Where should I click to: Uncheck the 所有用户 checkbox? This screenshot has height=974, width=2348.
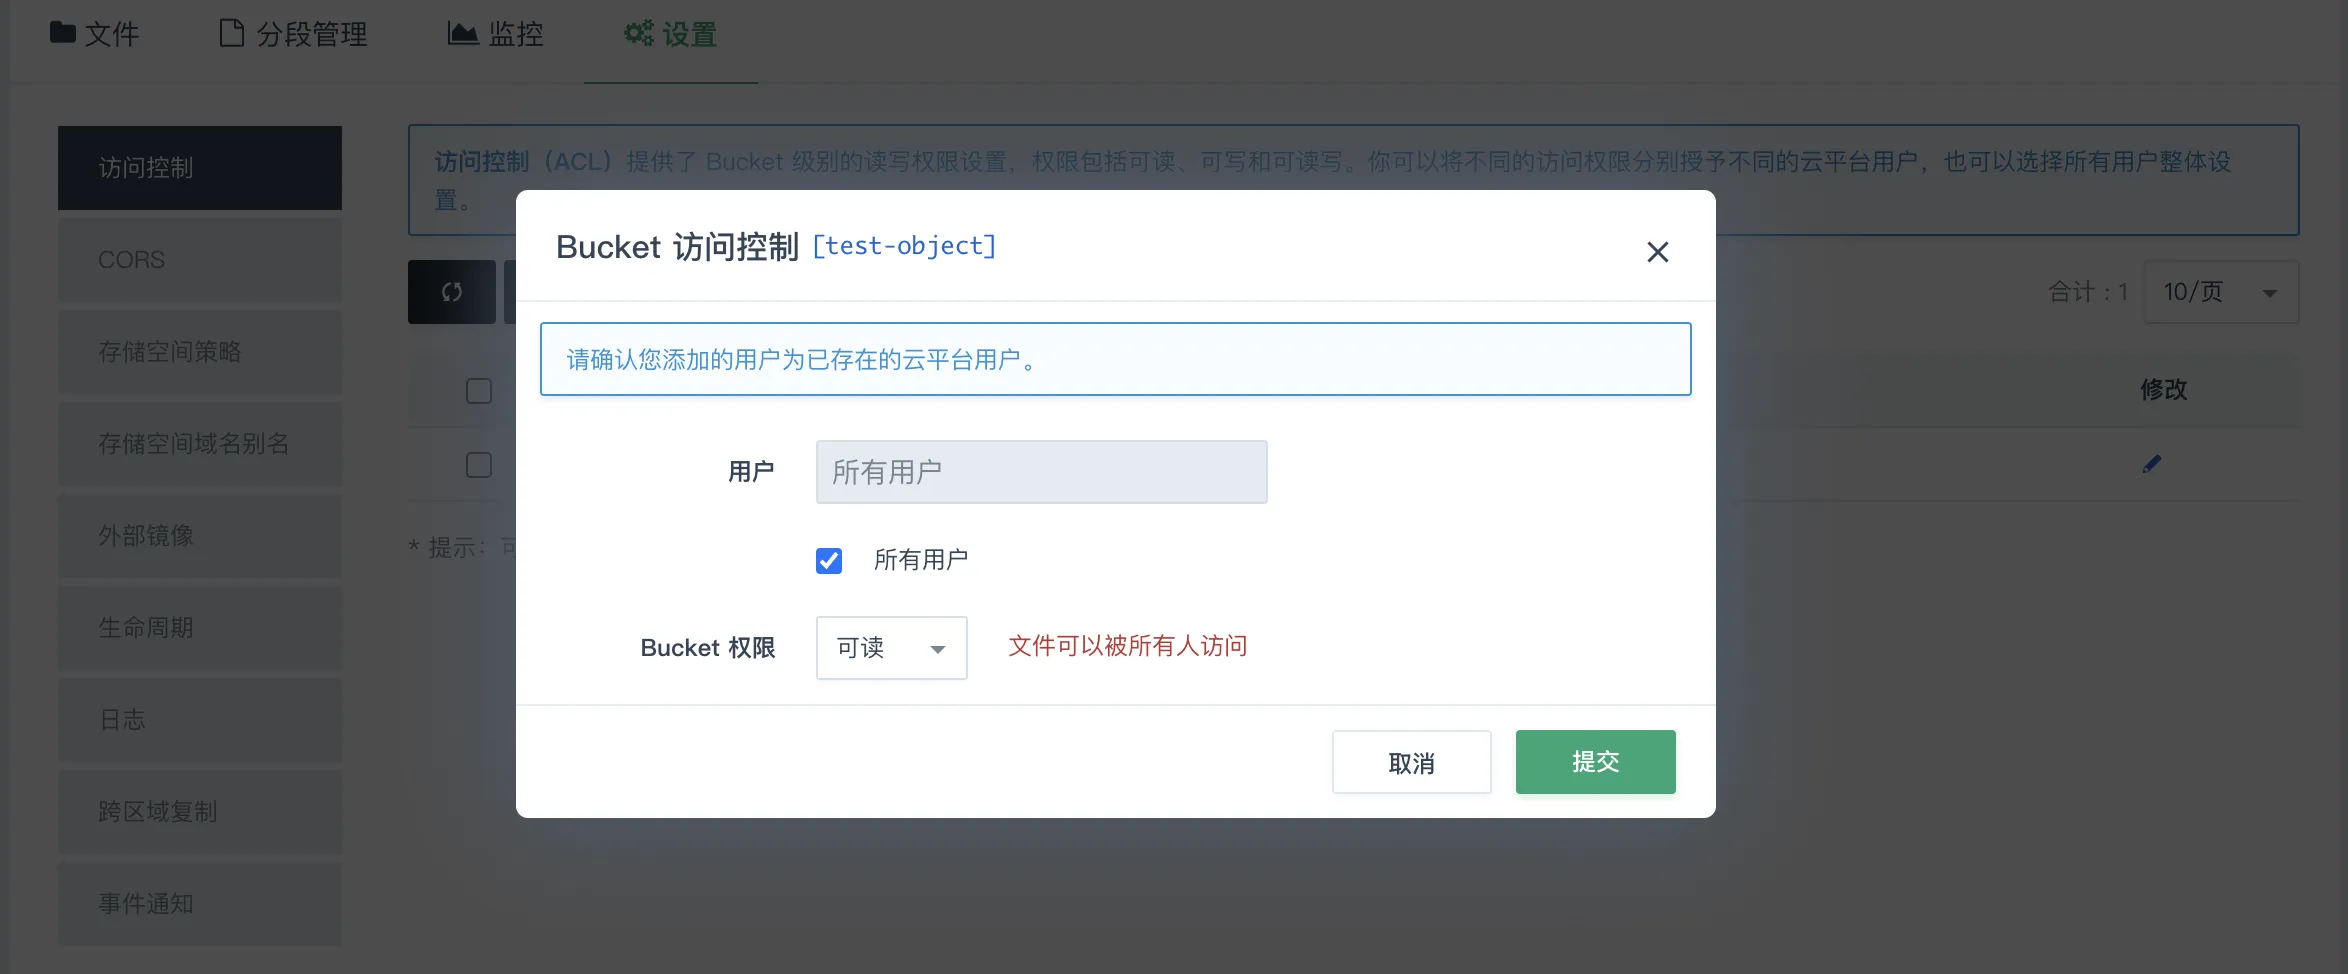pyautogui.click(x=828, y=561)
